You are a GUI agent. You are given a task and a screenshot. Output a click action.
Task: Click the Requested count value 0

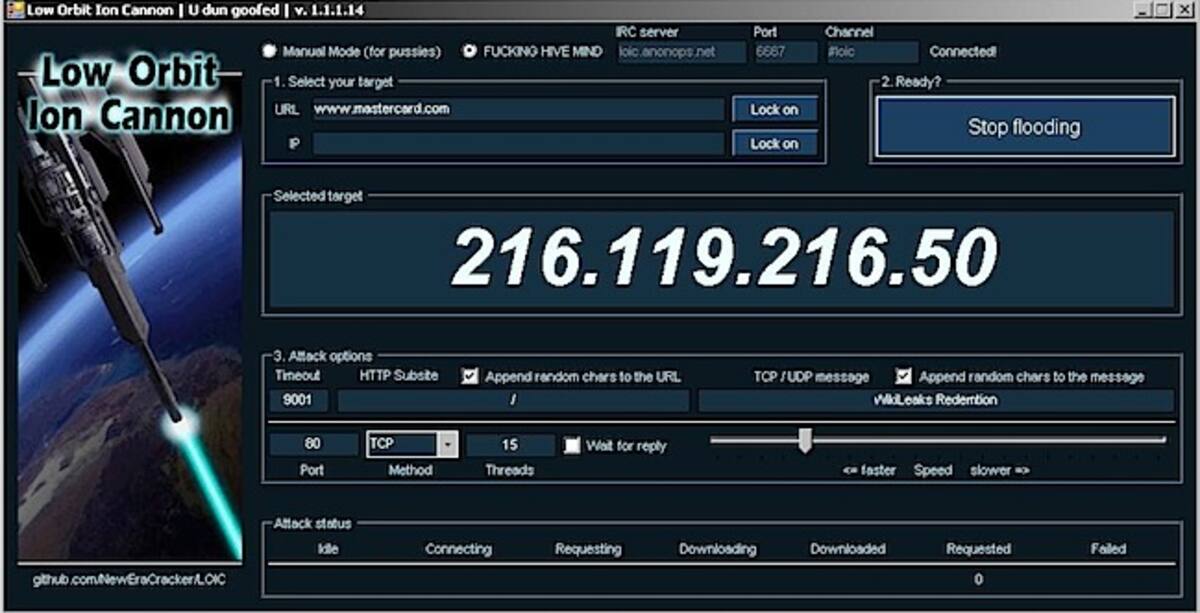coord(978,579)
